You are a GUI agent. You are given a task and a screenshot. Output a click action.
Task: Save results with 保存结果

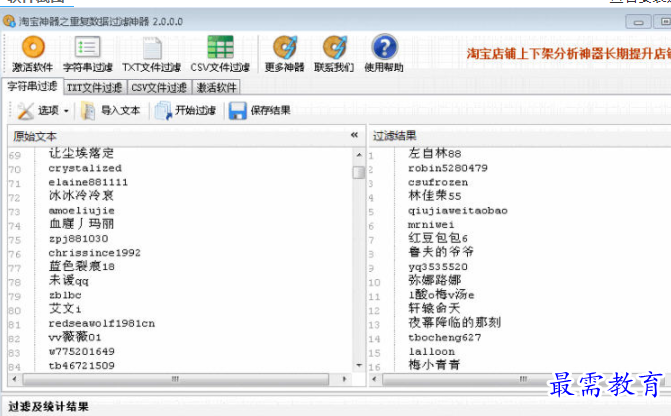point(260,110)
